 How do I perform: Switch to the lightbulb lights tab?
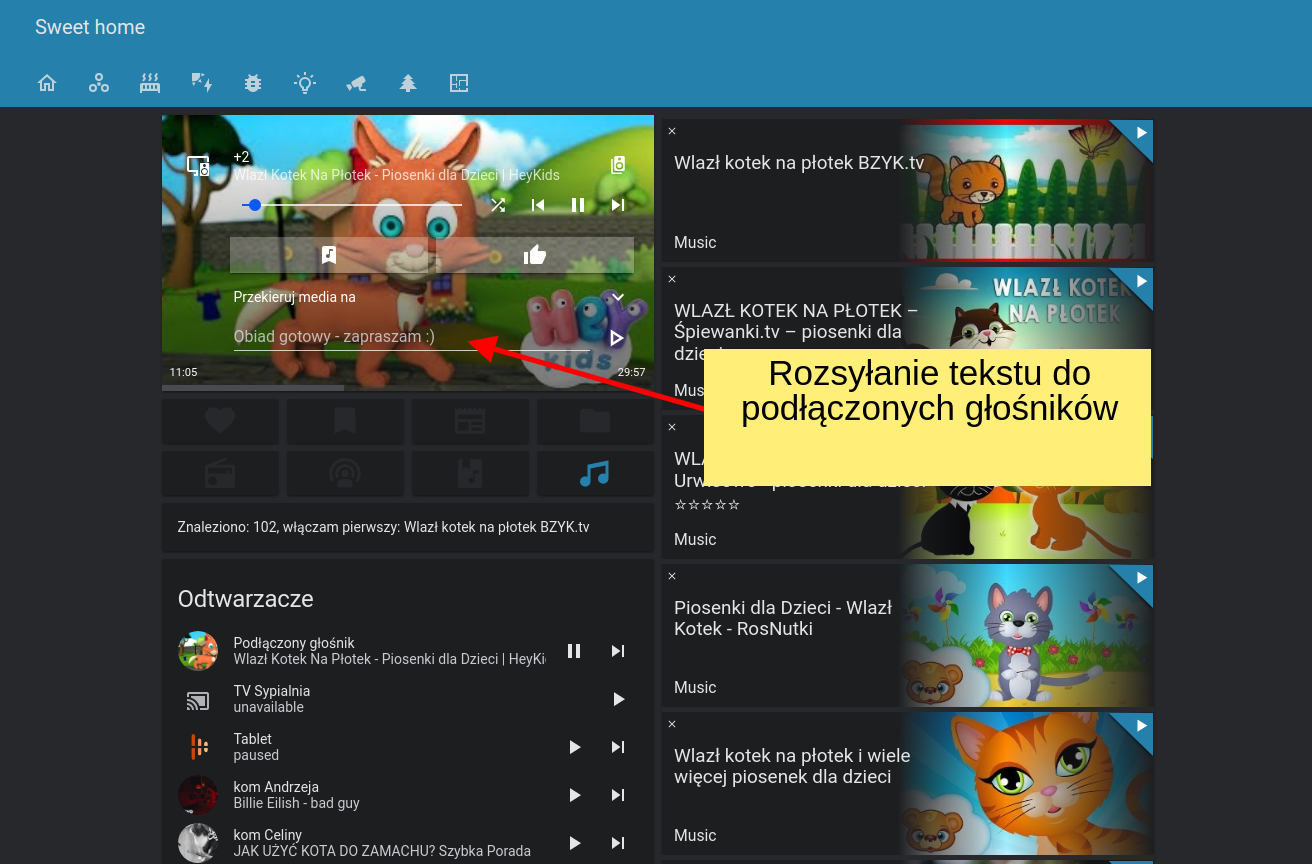point(305,83)
